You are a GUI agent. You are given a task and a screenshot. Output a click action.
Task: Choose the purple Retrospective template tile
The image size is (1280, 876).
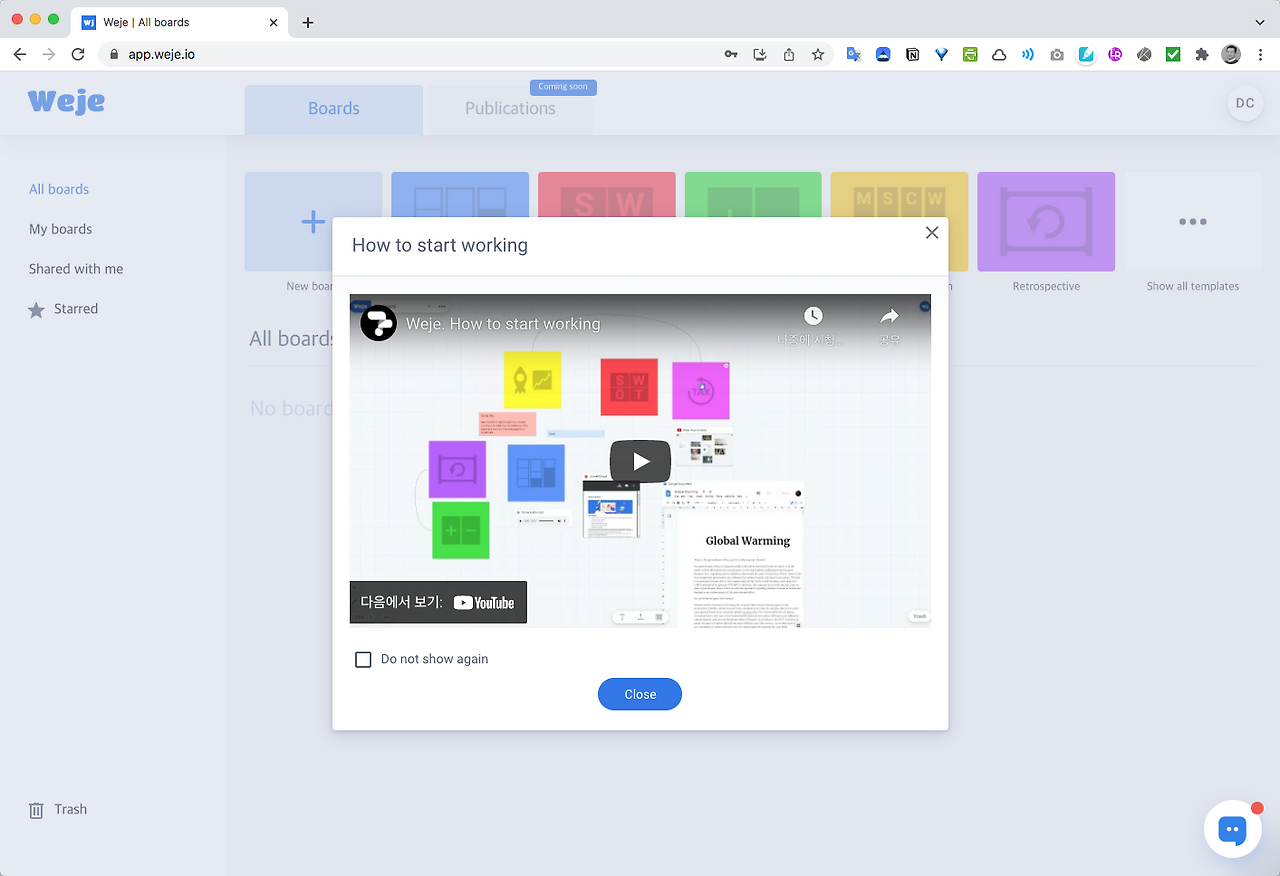click(x=1046, y=222)
